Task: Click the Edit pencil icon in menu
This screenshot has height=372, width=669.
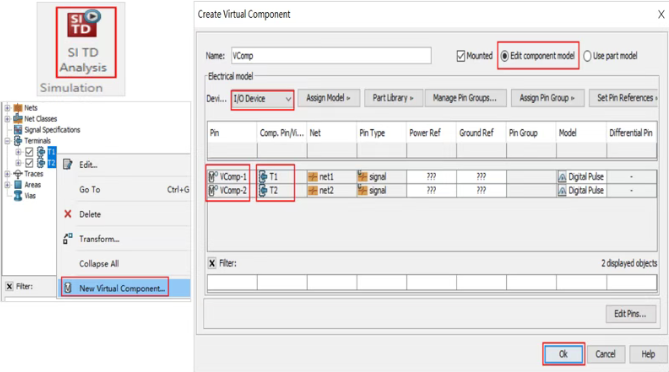Action: [68, 164]
